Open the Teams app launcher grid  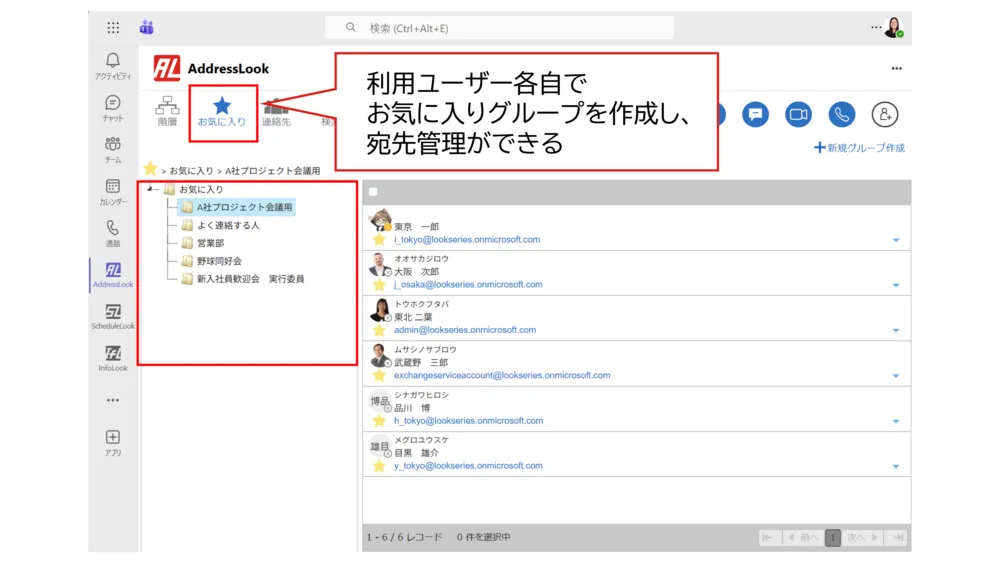113,27
